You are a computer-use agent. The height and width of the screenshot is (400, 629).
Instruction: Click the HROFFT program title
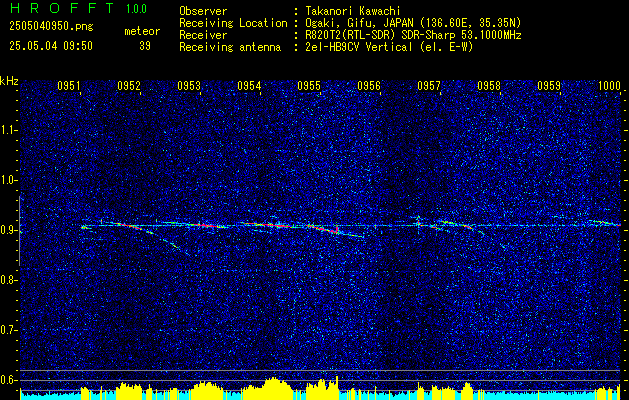click(61, 8)
